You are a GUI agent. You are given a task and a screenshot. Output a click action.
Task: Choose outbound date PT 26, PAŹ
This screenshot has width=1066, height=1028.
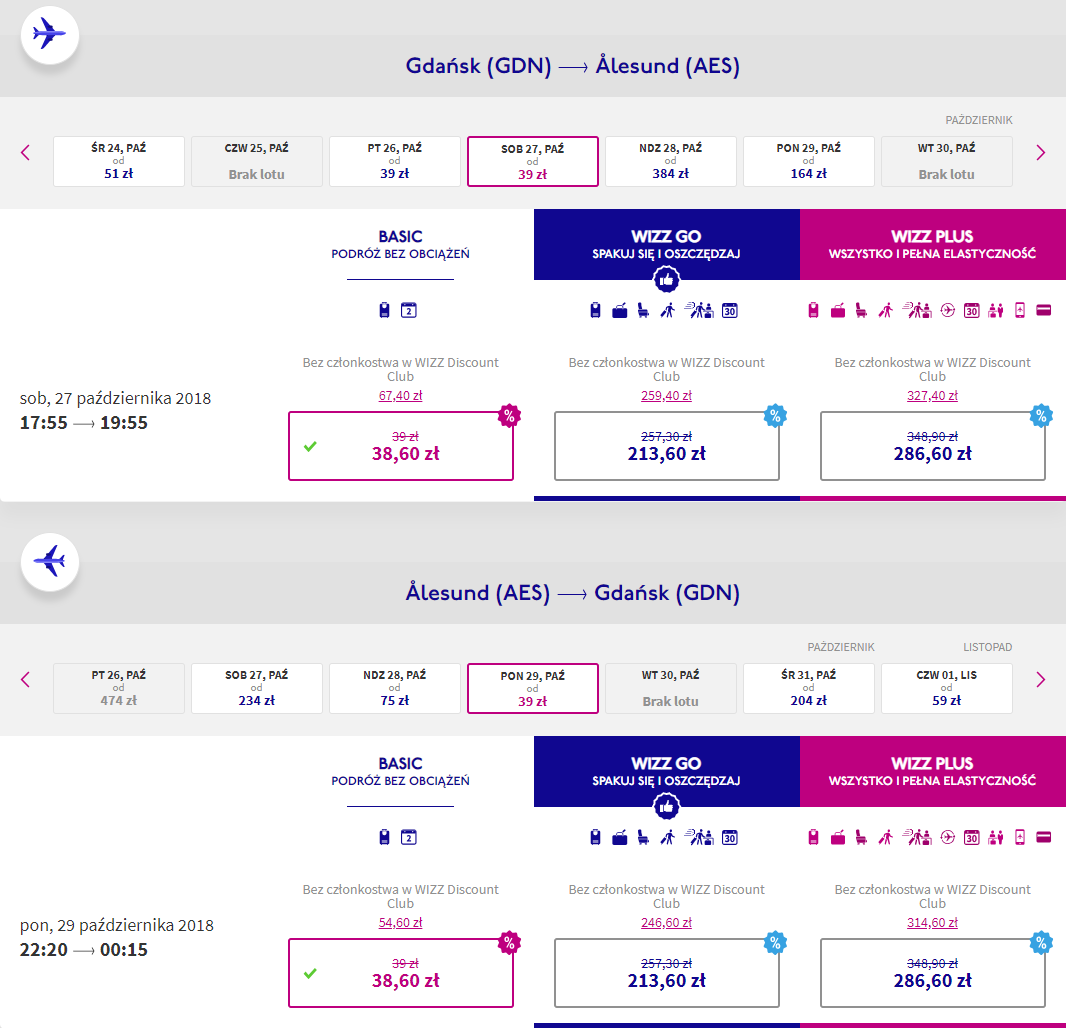[x=395, y=161]
